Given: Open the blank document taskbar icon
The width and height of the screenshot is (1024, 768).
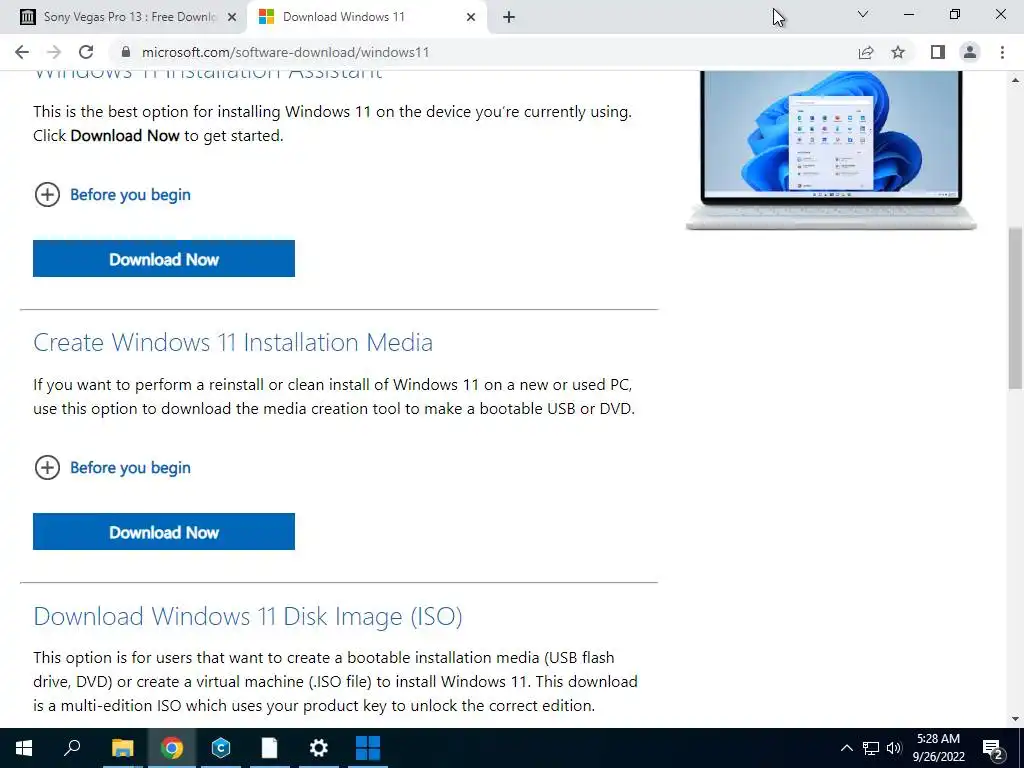Looking at the screenshot, I should click(270, 748).
